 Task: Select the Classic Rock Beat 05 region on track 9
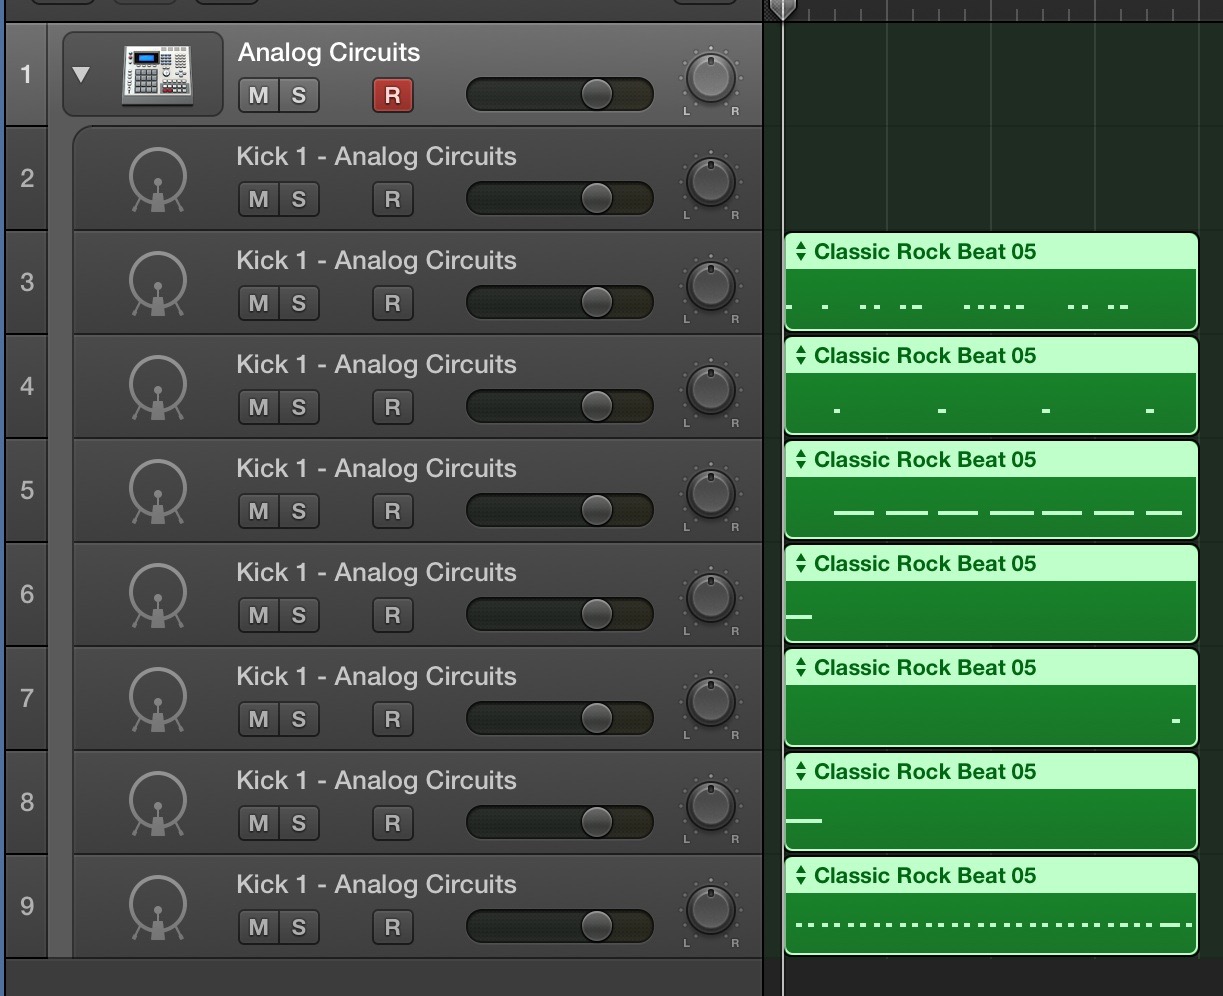click(x=991, y=906)
